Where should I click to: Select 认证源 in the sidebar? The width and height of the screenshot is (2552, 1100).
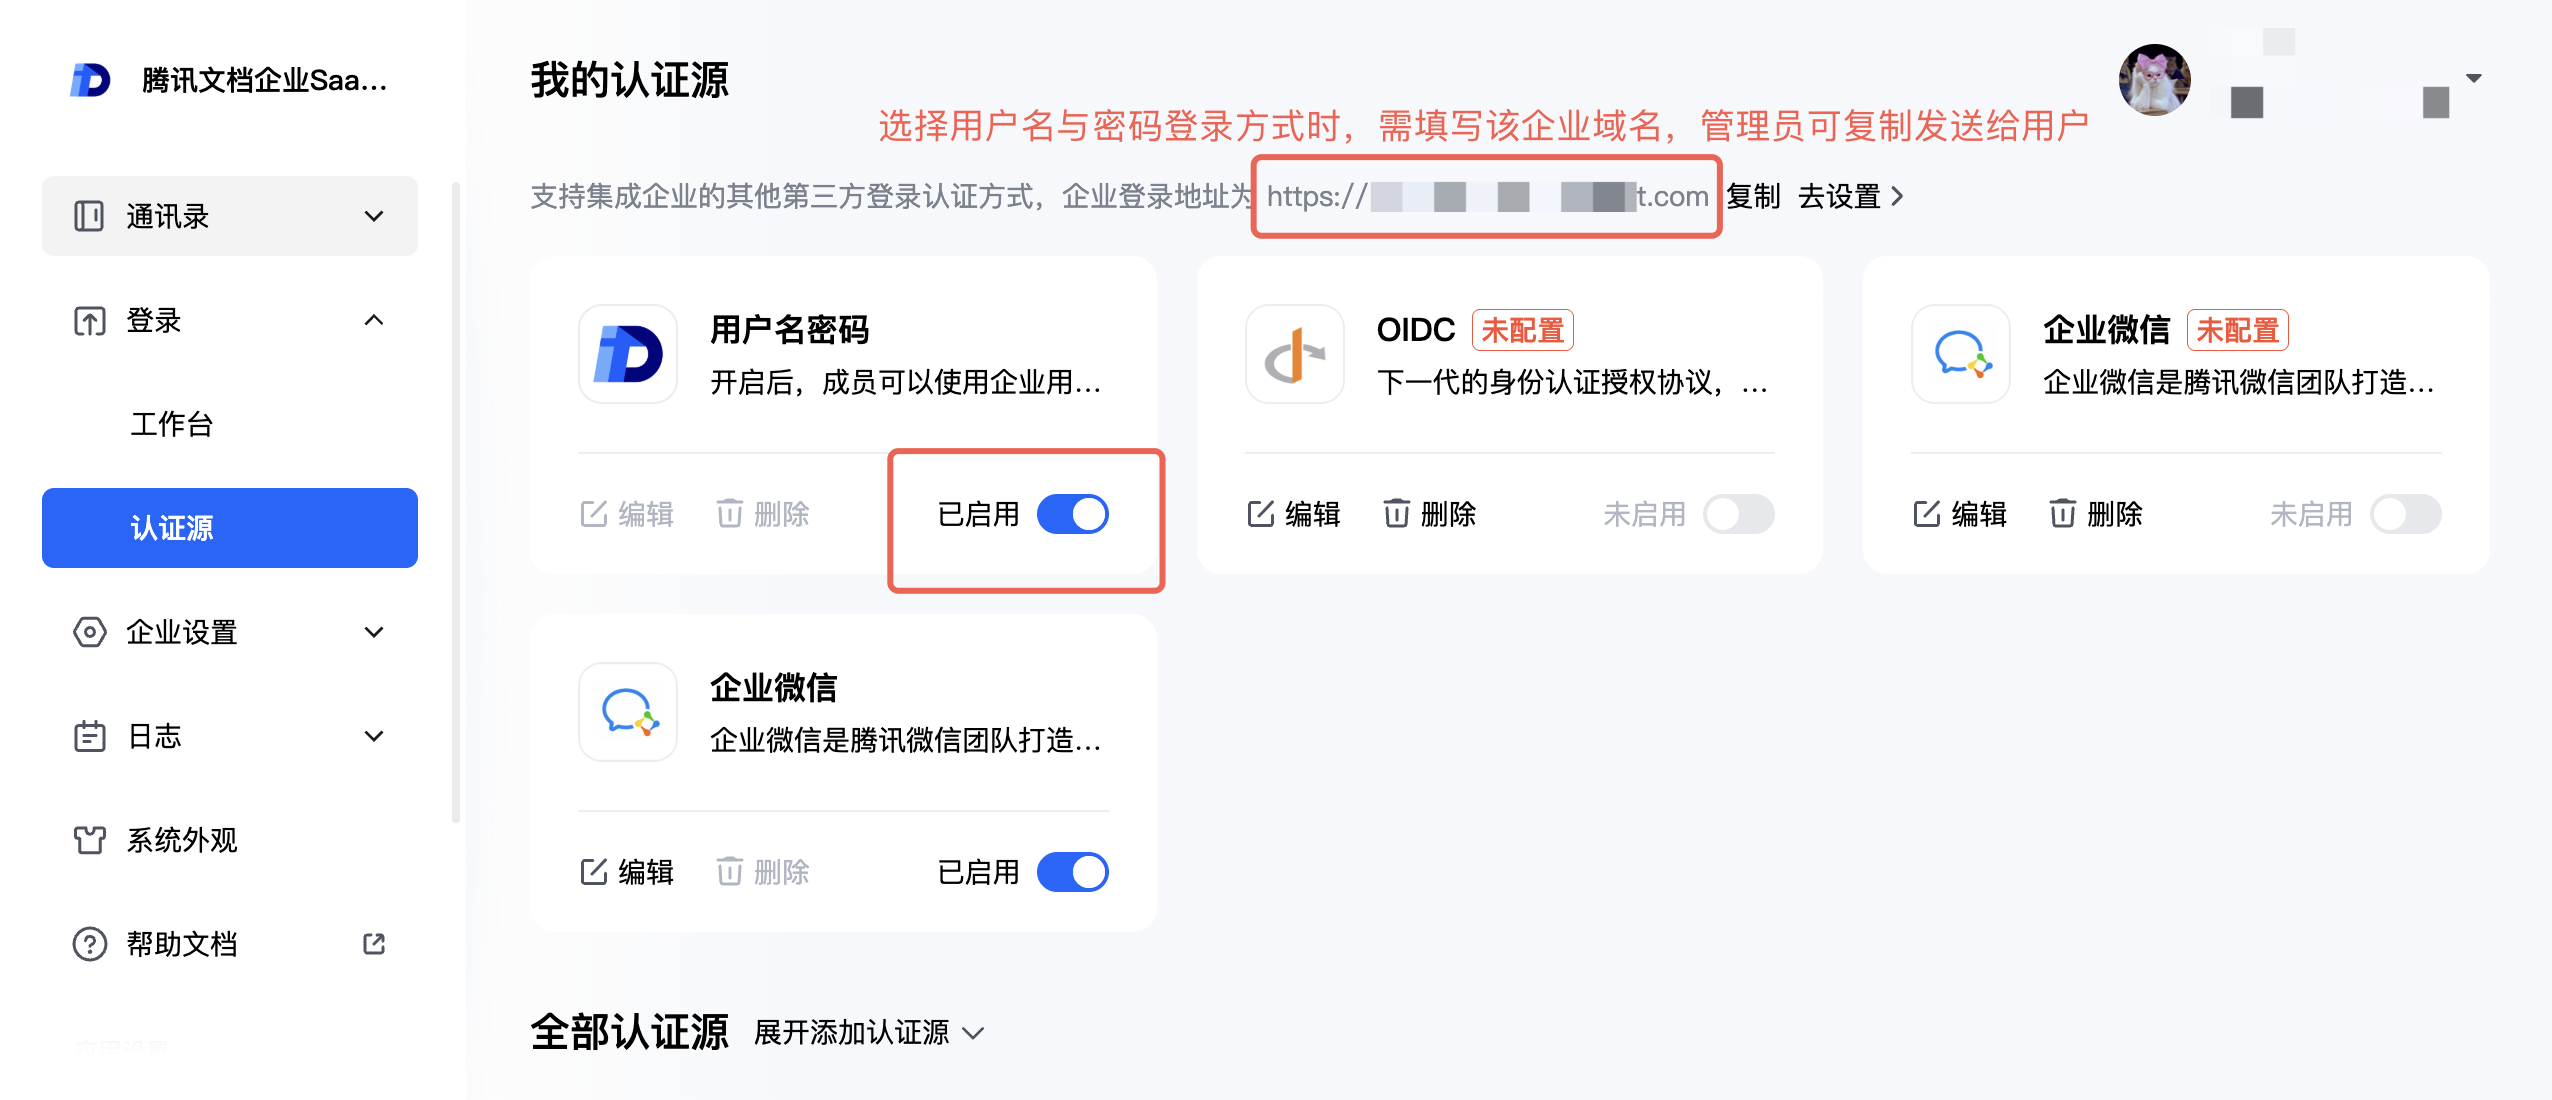point(230,528)
